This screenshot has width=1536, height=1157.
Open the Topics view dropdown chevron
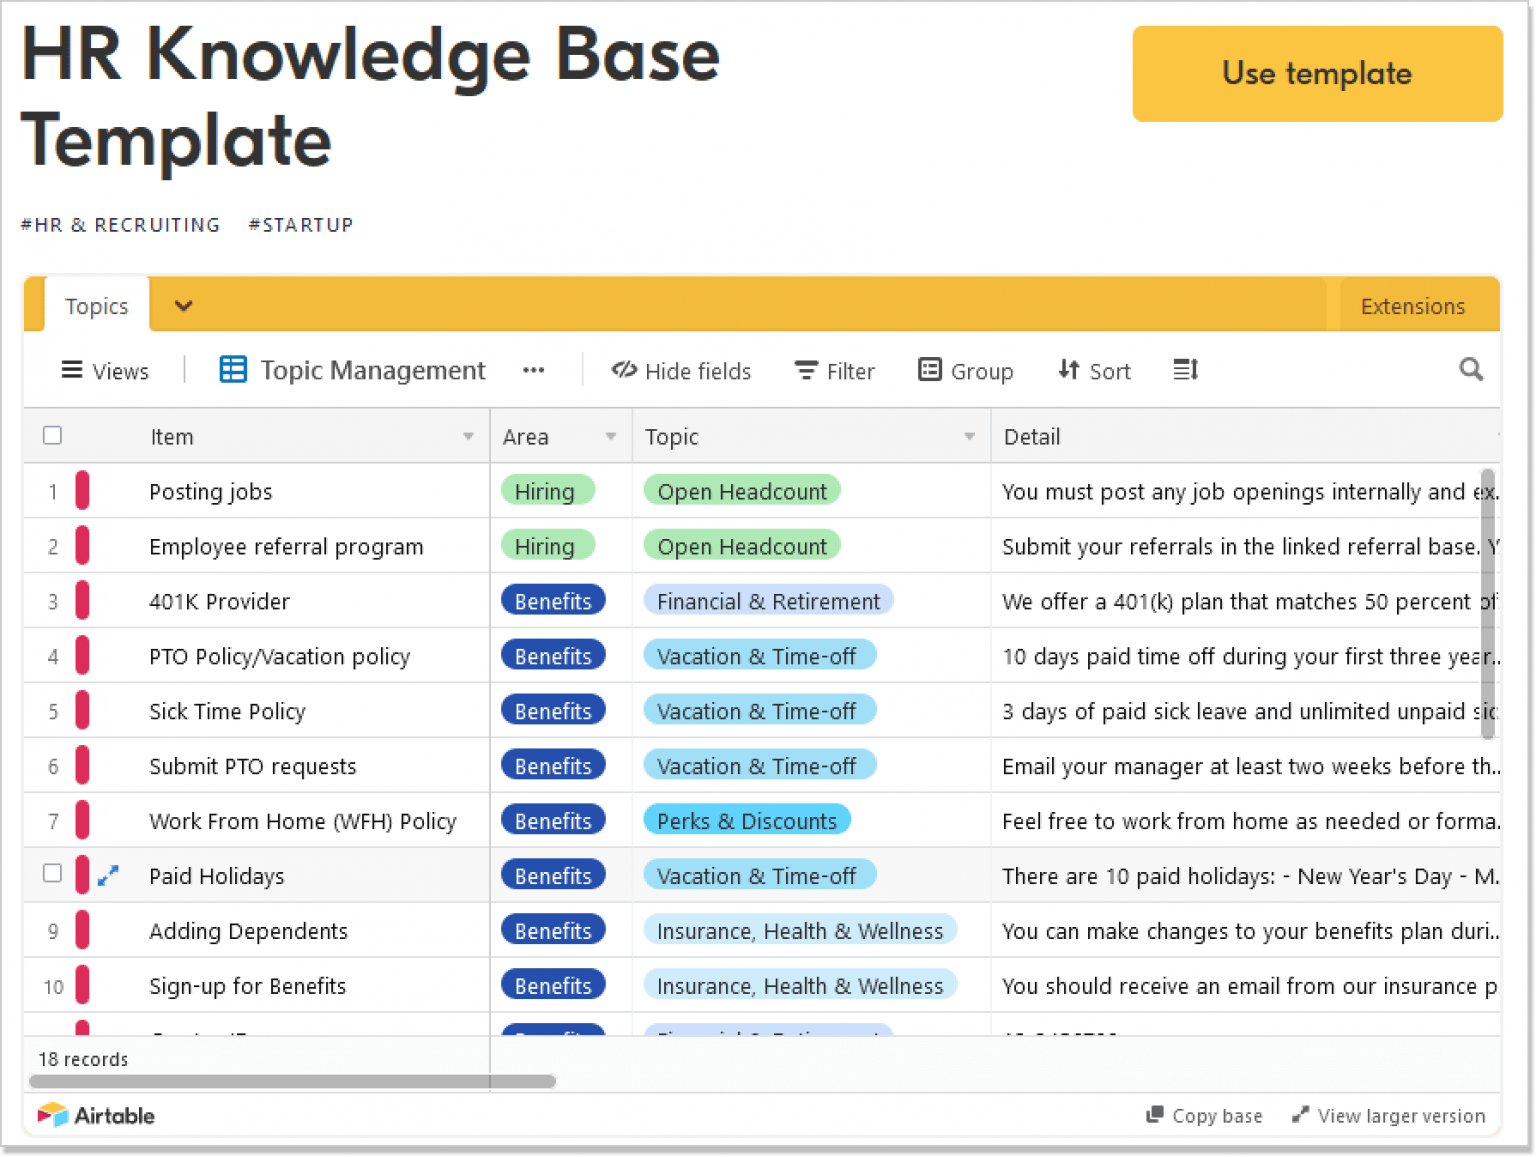183,305
